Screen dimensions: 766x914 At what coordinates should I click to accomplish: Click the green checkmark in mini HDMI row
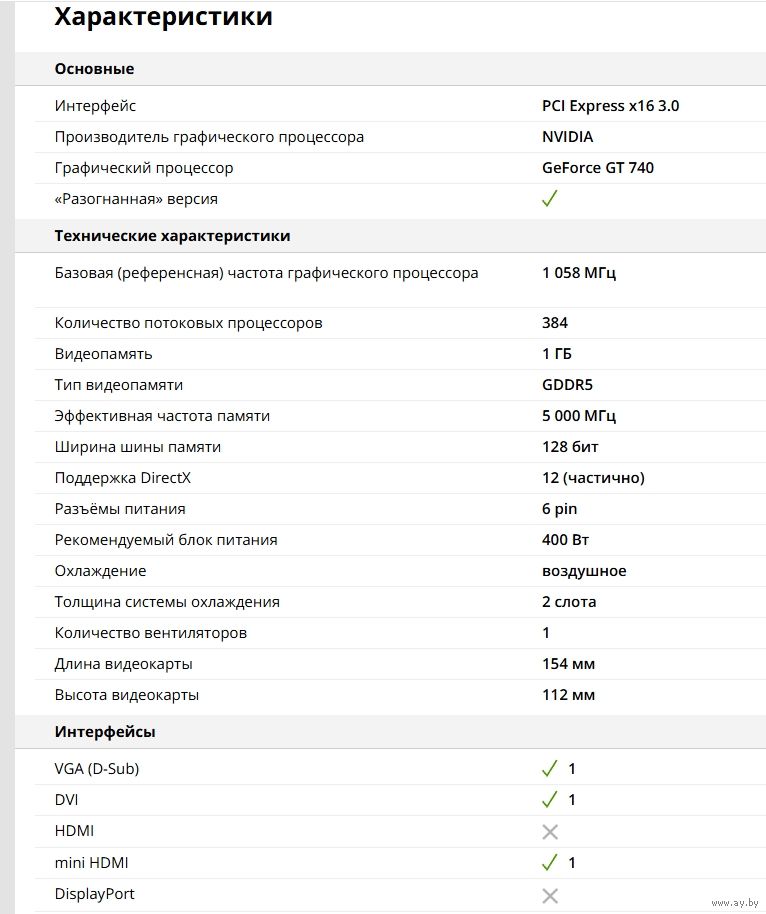pyautogui.click(x=549, y=862)
